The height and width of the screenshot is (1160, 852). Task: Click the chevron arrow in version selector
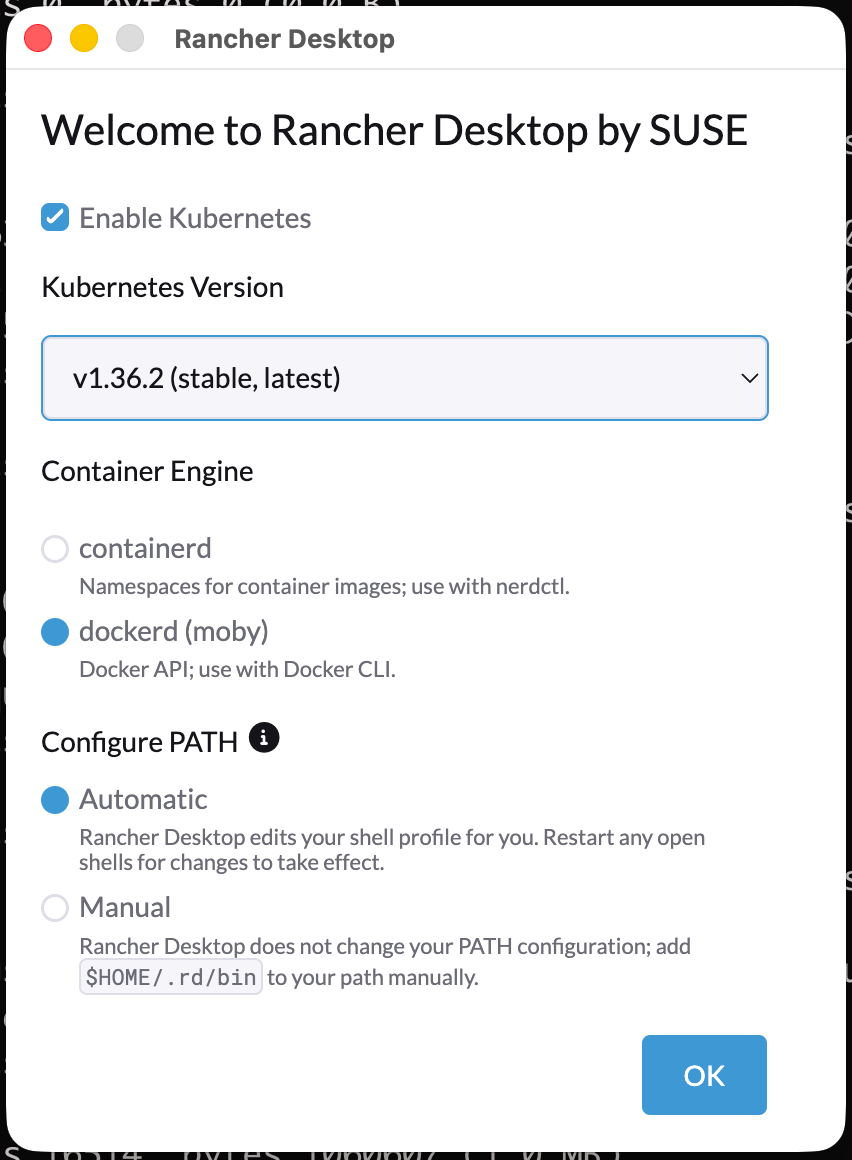coord(749,378)
